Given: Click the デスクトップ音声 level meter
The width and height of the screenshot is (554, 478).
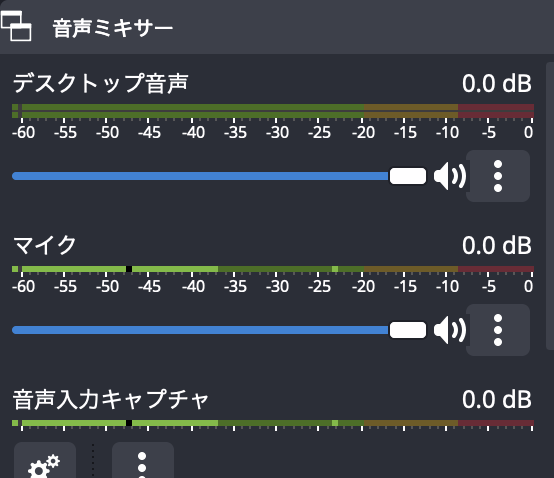Looking at the screenshot, I should click(273, 111).
